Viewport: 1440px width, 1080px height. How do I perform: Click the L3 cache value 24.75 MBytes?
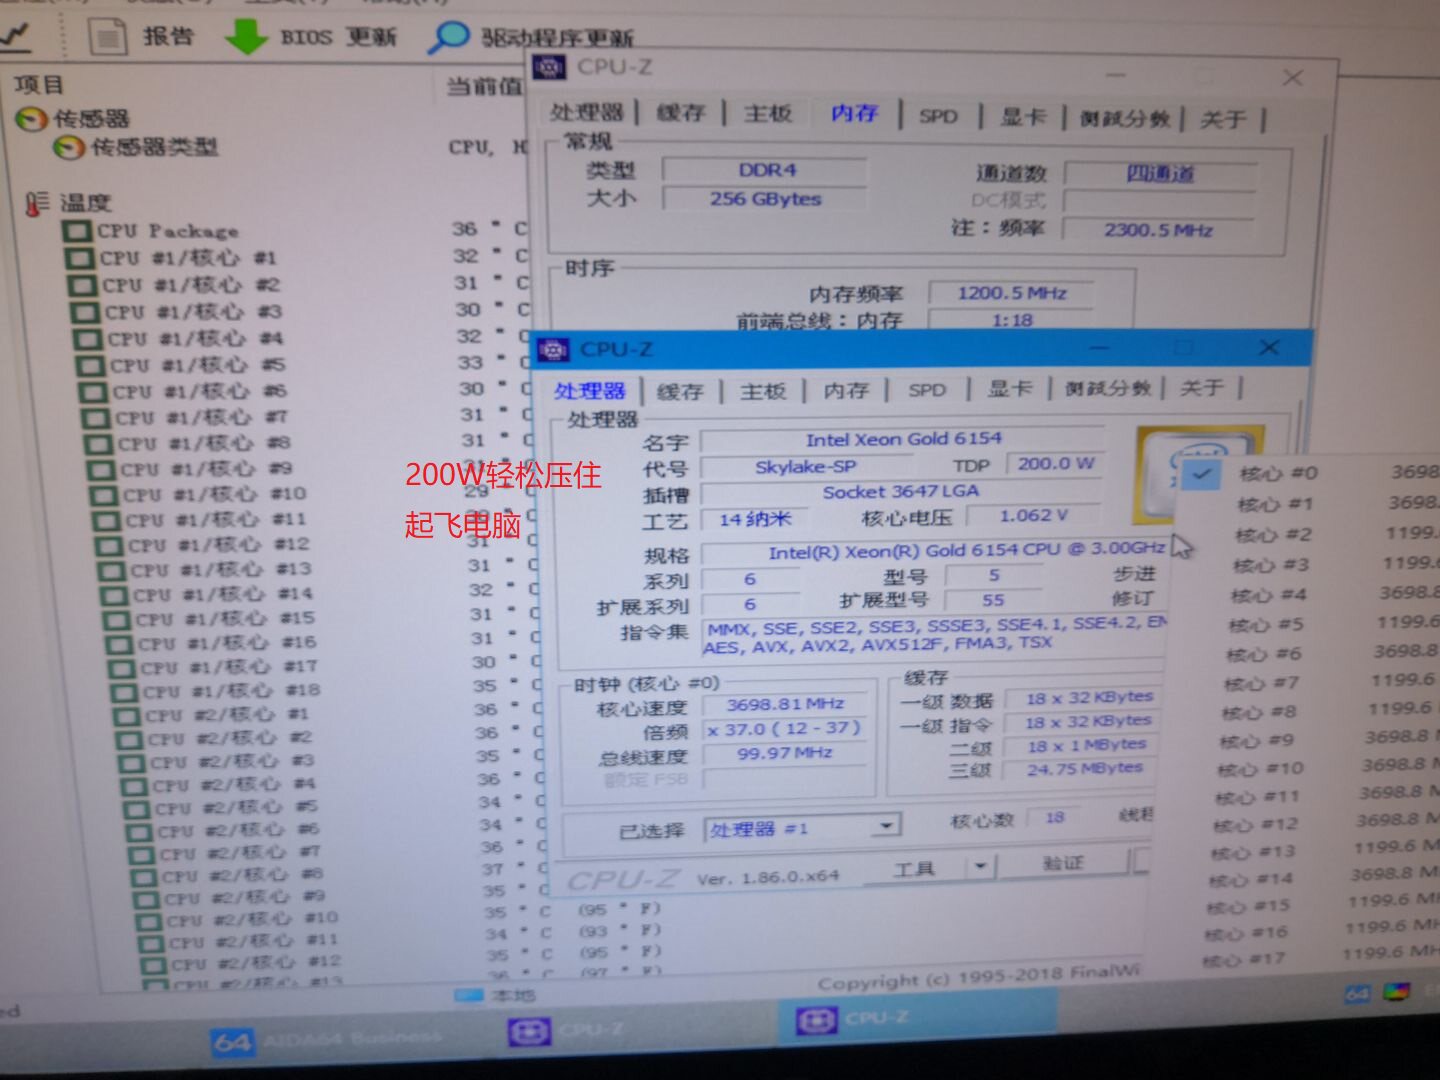1084,768
